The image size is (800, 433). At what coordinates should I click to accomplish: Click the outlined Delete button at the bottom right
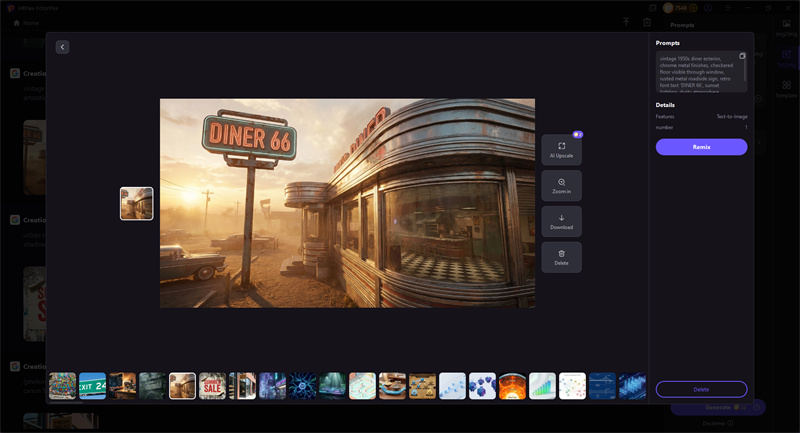coord(701,389)
